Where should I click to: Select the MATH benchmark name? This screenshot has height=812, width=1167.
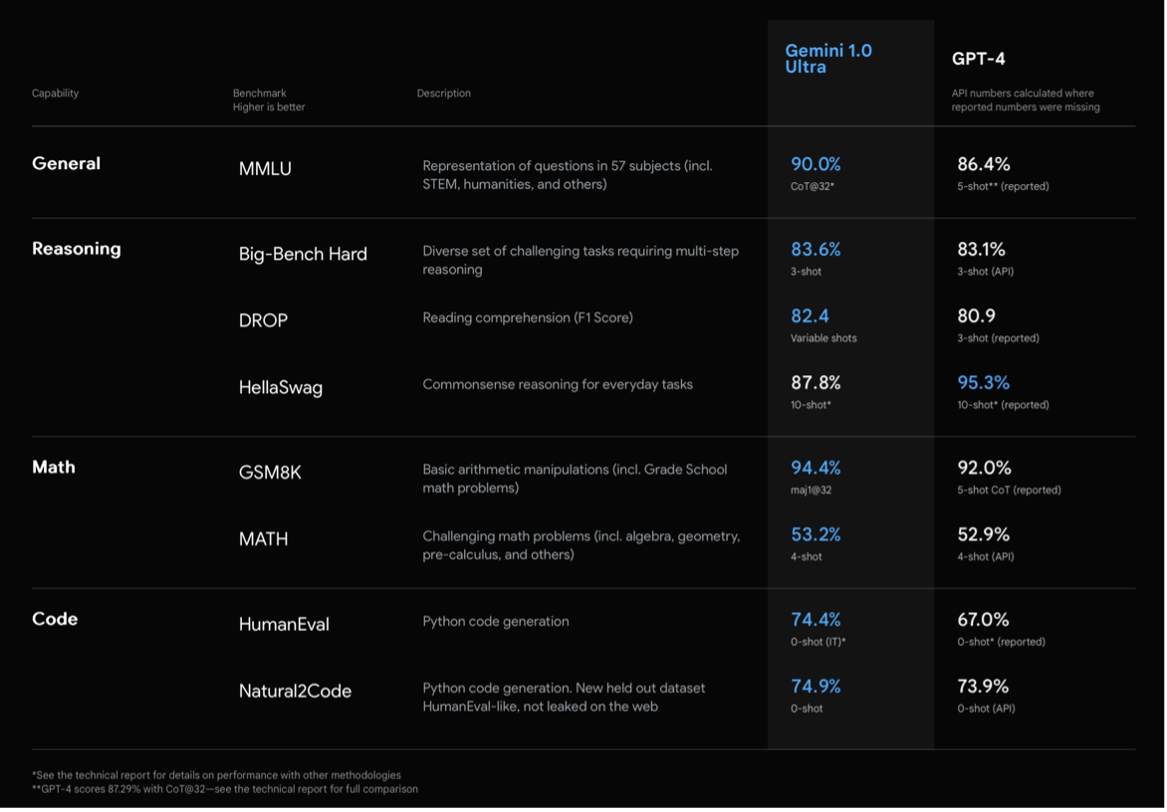(x=264, y=536)
